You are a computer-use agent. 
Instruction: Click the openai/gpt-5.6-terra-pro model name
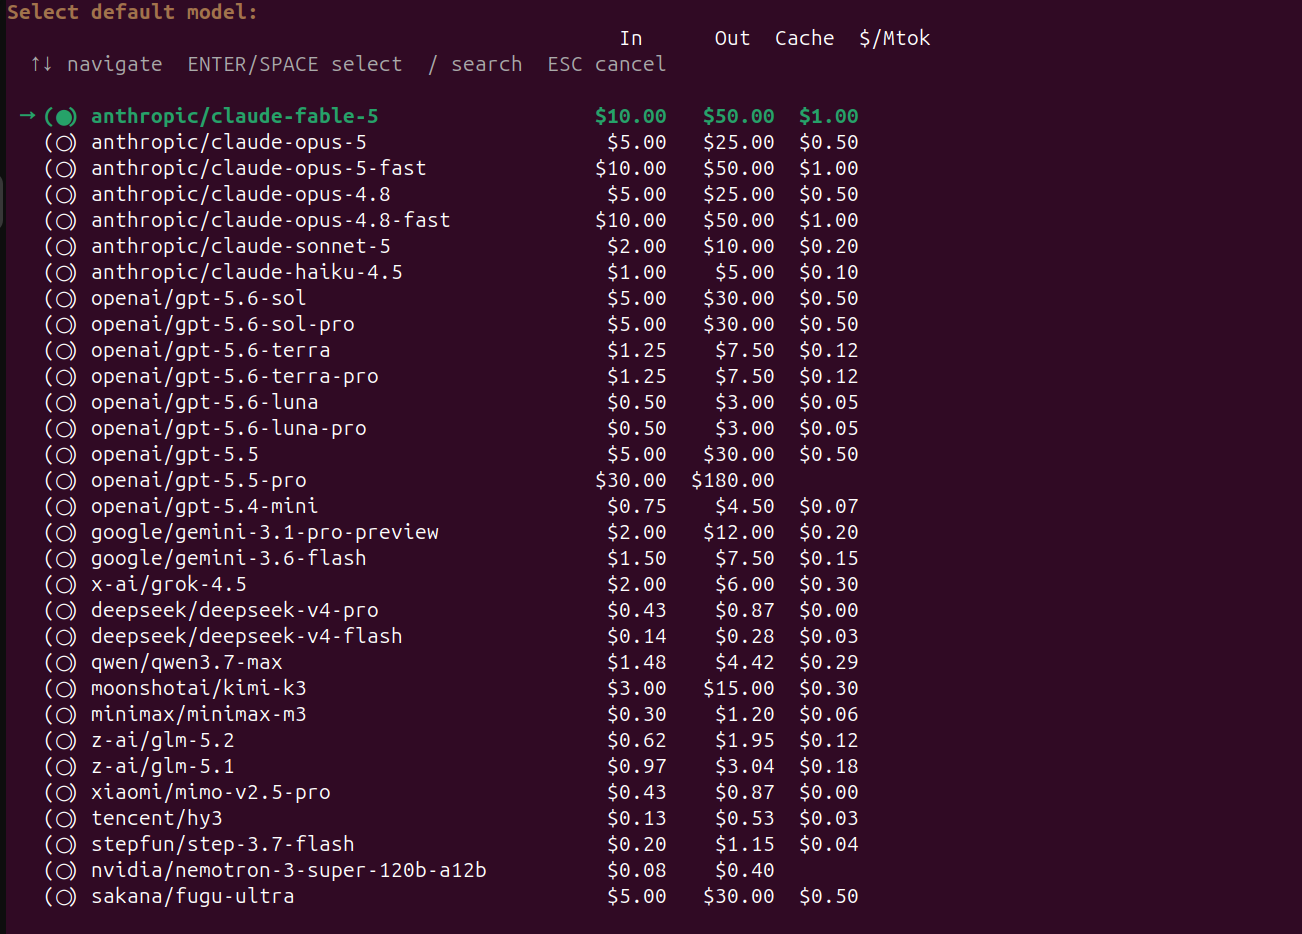234,376
